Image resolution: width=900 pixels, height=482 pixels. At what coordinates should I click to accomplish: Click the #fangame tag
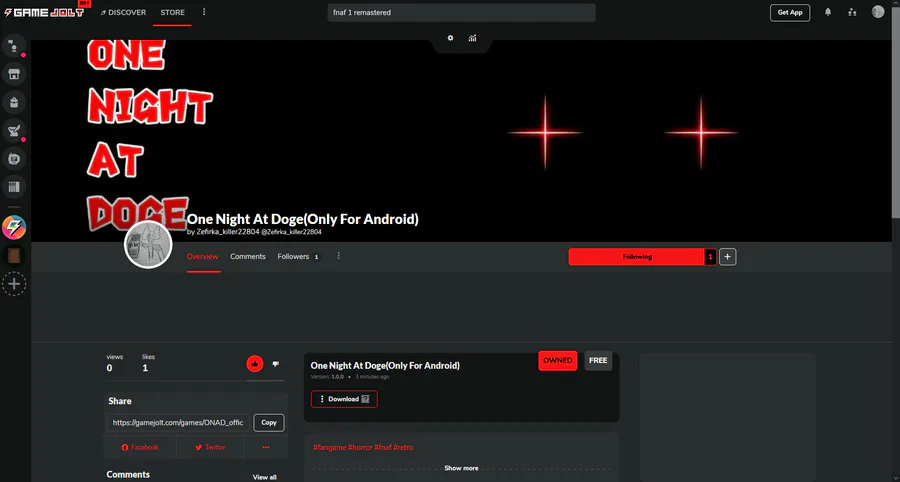(x=329, y=448)
